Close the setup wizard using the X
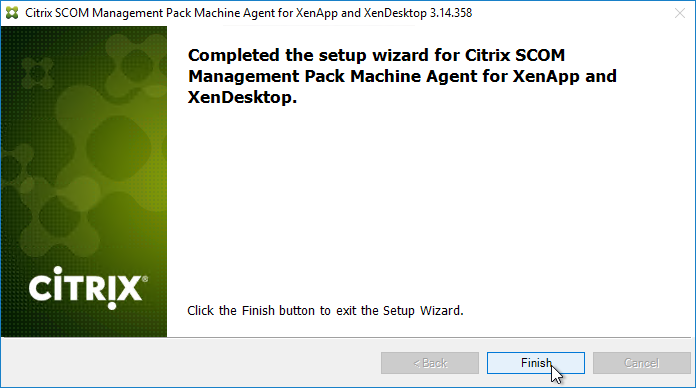The image size is (696, 388). pos(680,13)
